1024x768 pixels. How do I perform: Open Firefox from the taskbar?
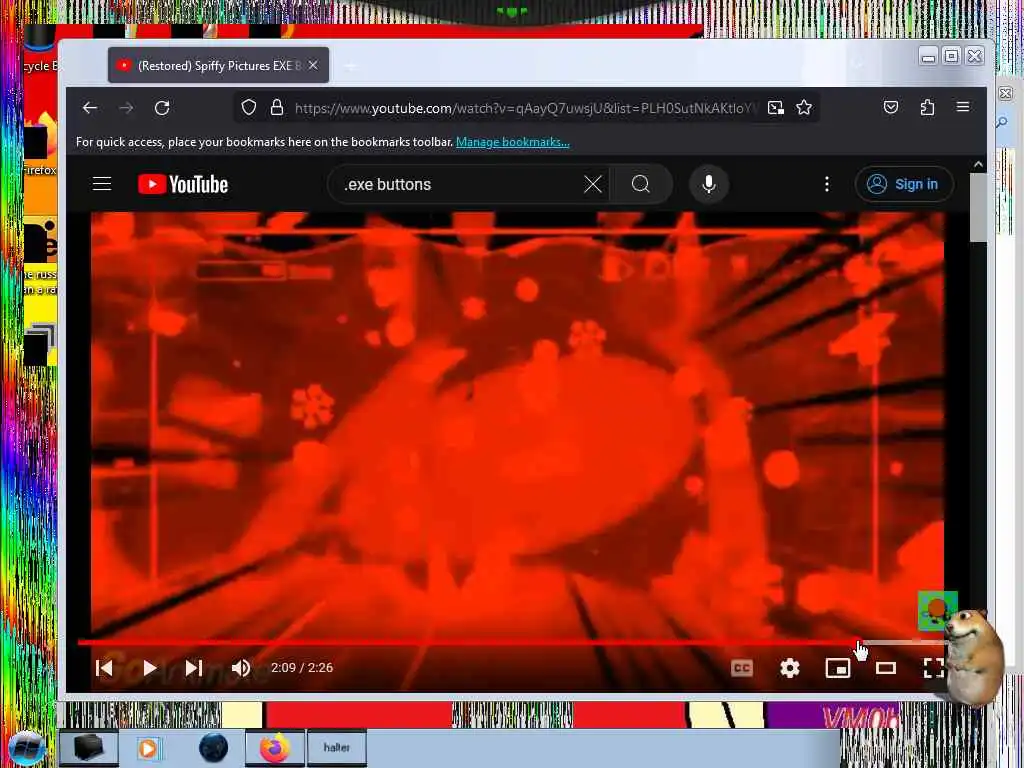275,748
